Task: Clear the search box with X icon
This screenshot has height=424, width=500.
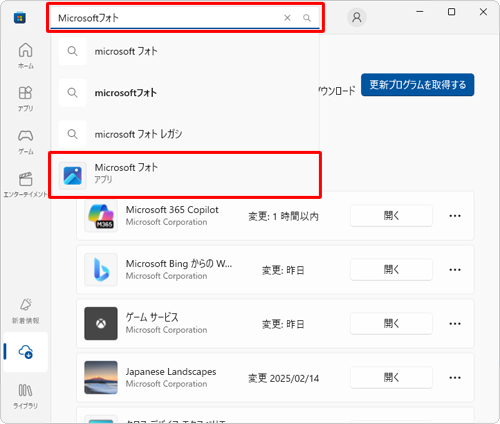Action: [x=287, y=18]
